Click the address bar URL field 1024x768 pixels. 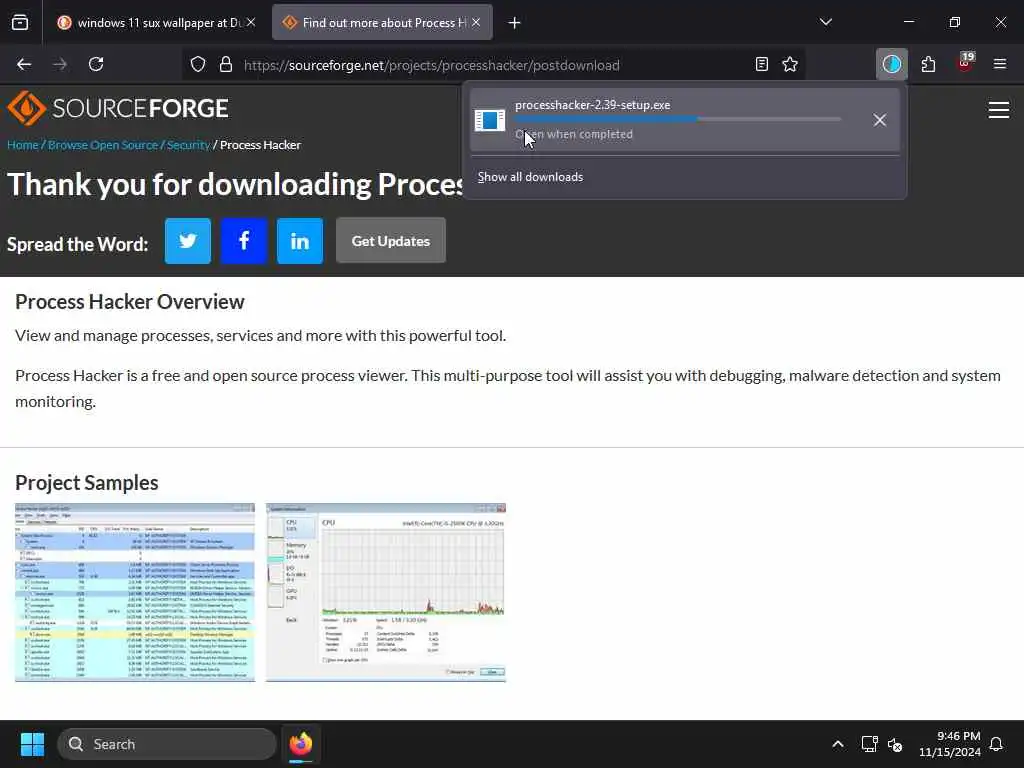494,65
